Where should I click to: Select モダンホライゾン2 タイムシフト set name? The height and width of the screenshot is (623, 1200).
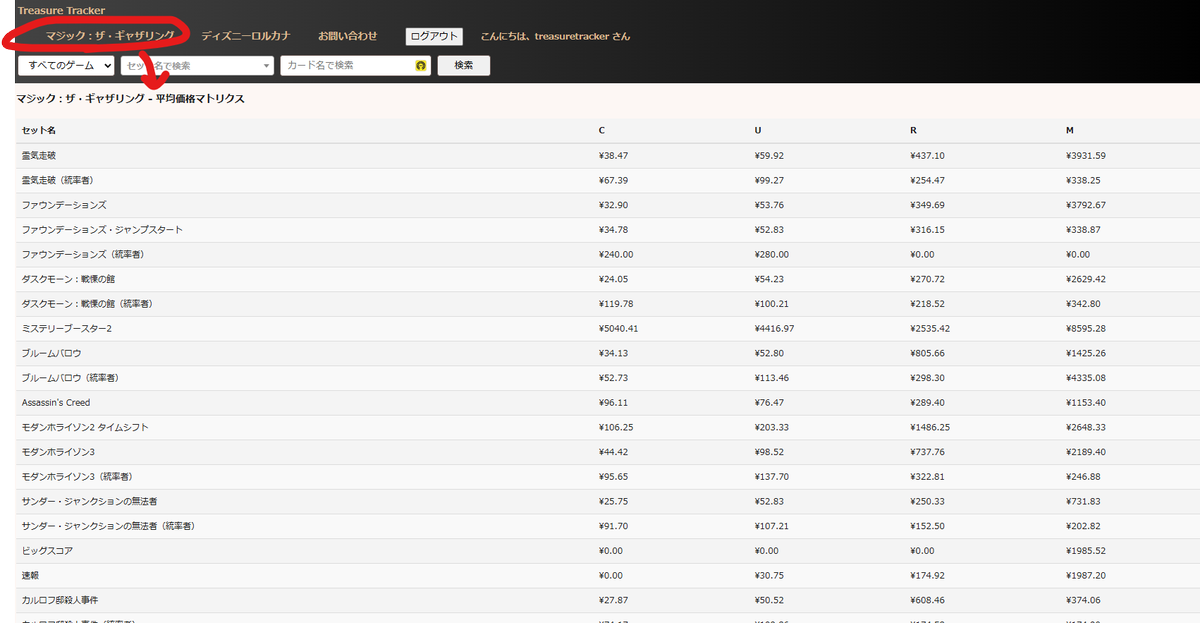(85, 427)
